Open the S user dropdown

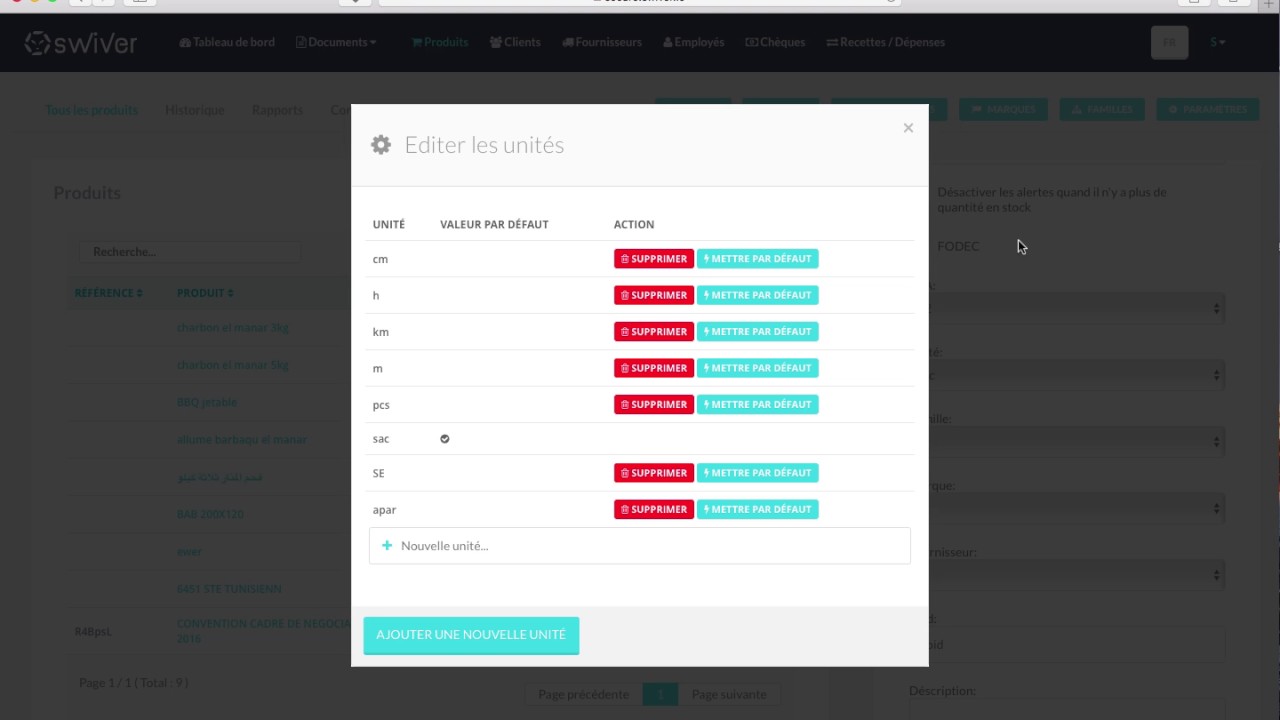[x=1218, y=42]
